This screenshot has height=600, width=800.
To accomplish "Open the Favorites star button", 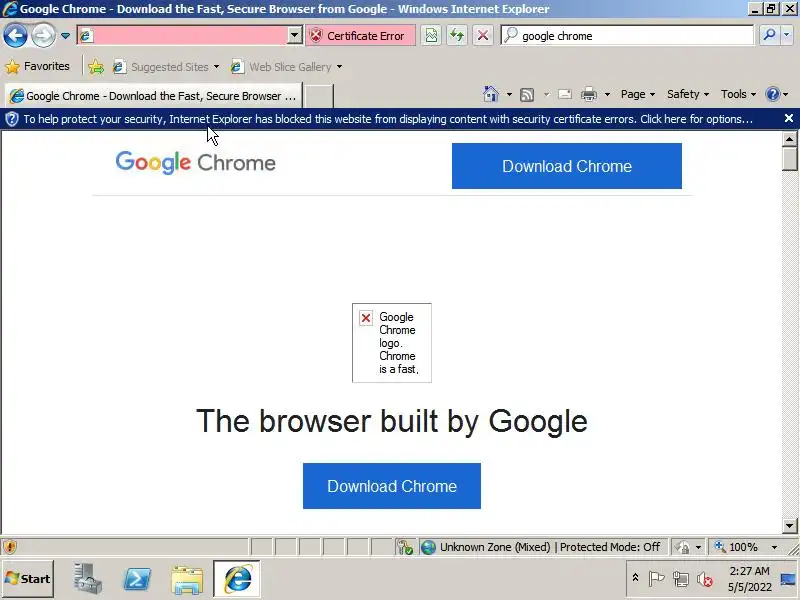I will coord(37,66).
